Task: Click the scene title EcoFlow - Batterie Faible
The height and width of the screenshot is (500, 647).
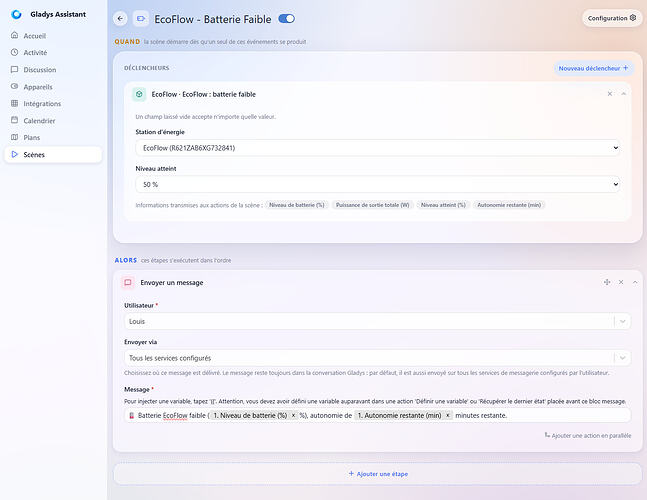Action: point(213,19)
